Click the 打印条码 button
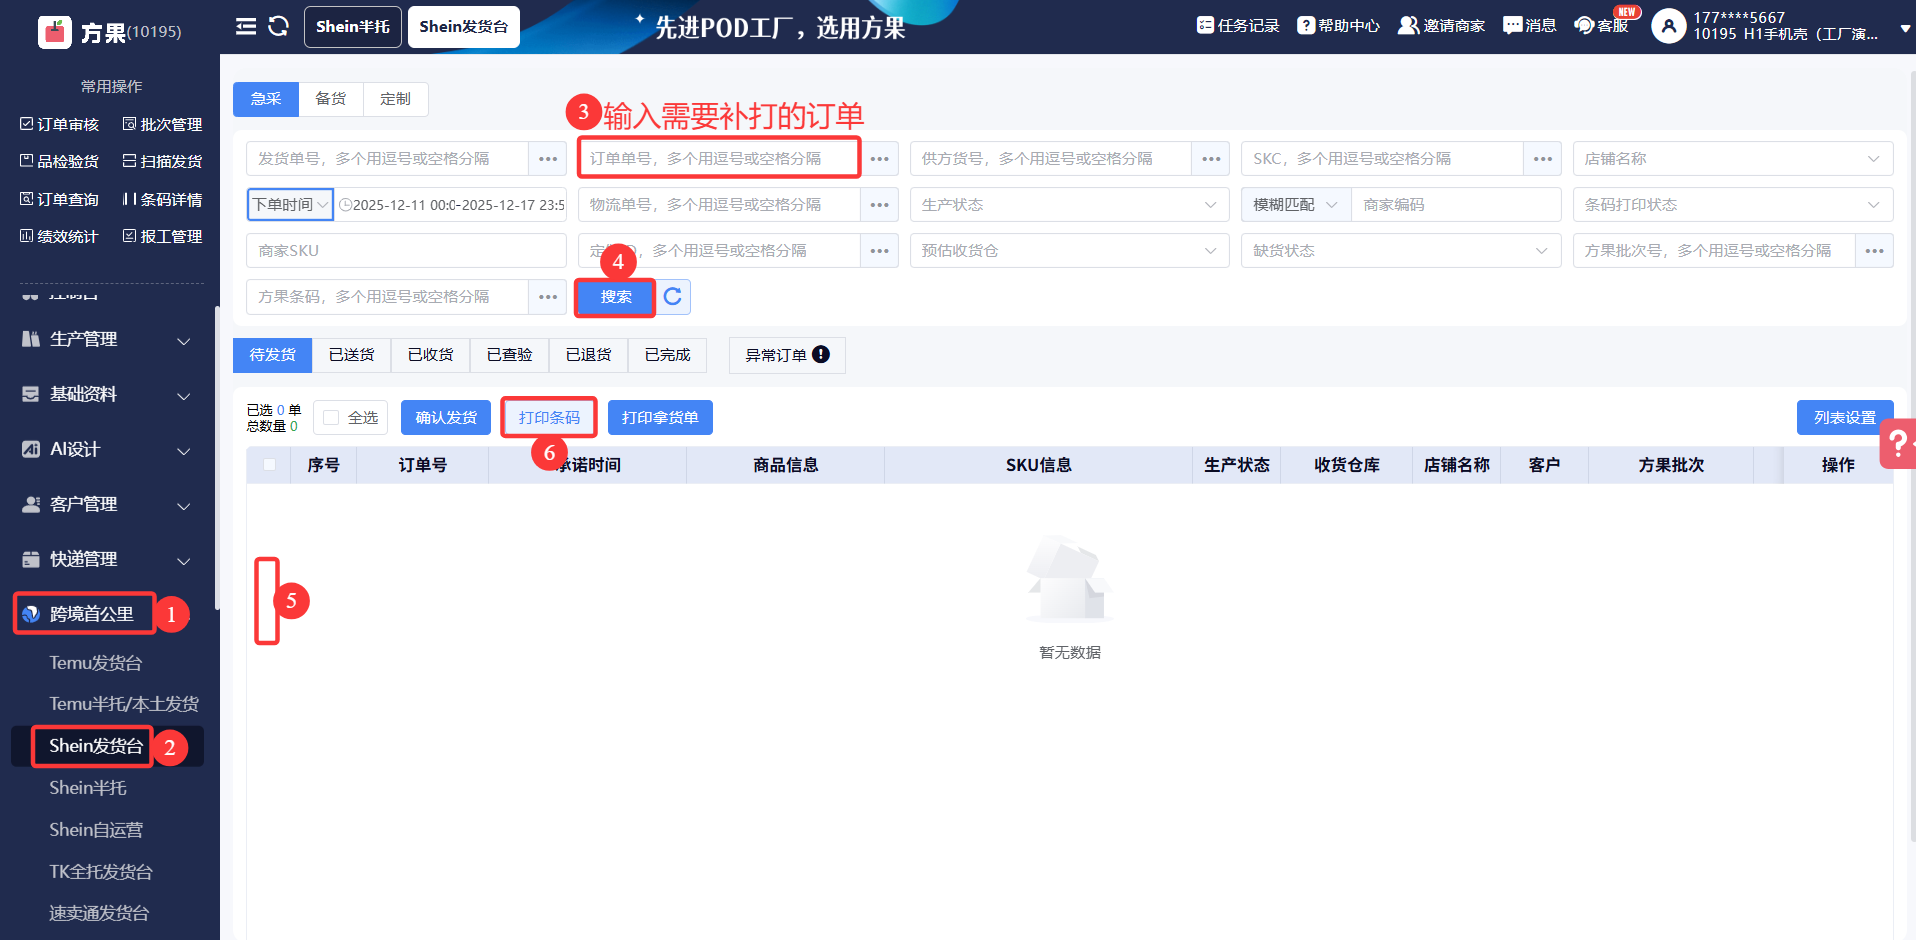1916x940 pixels. point(549,418)
